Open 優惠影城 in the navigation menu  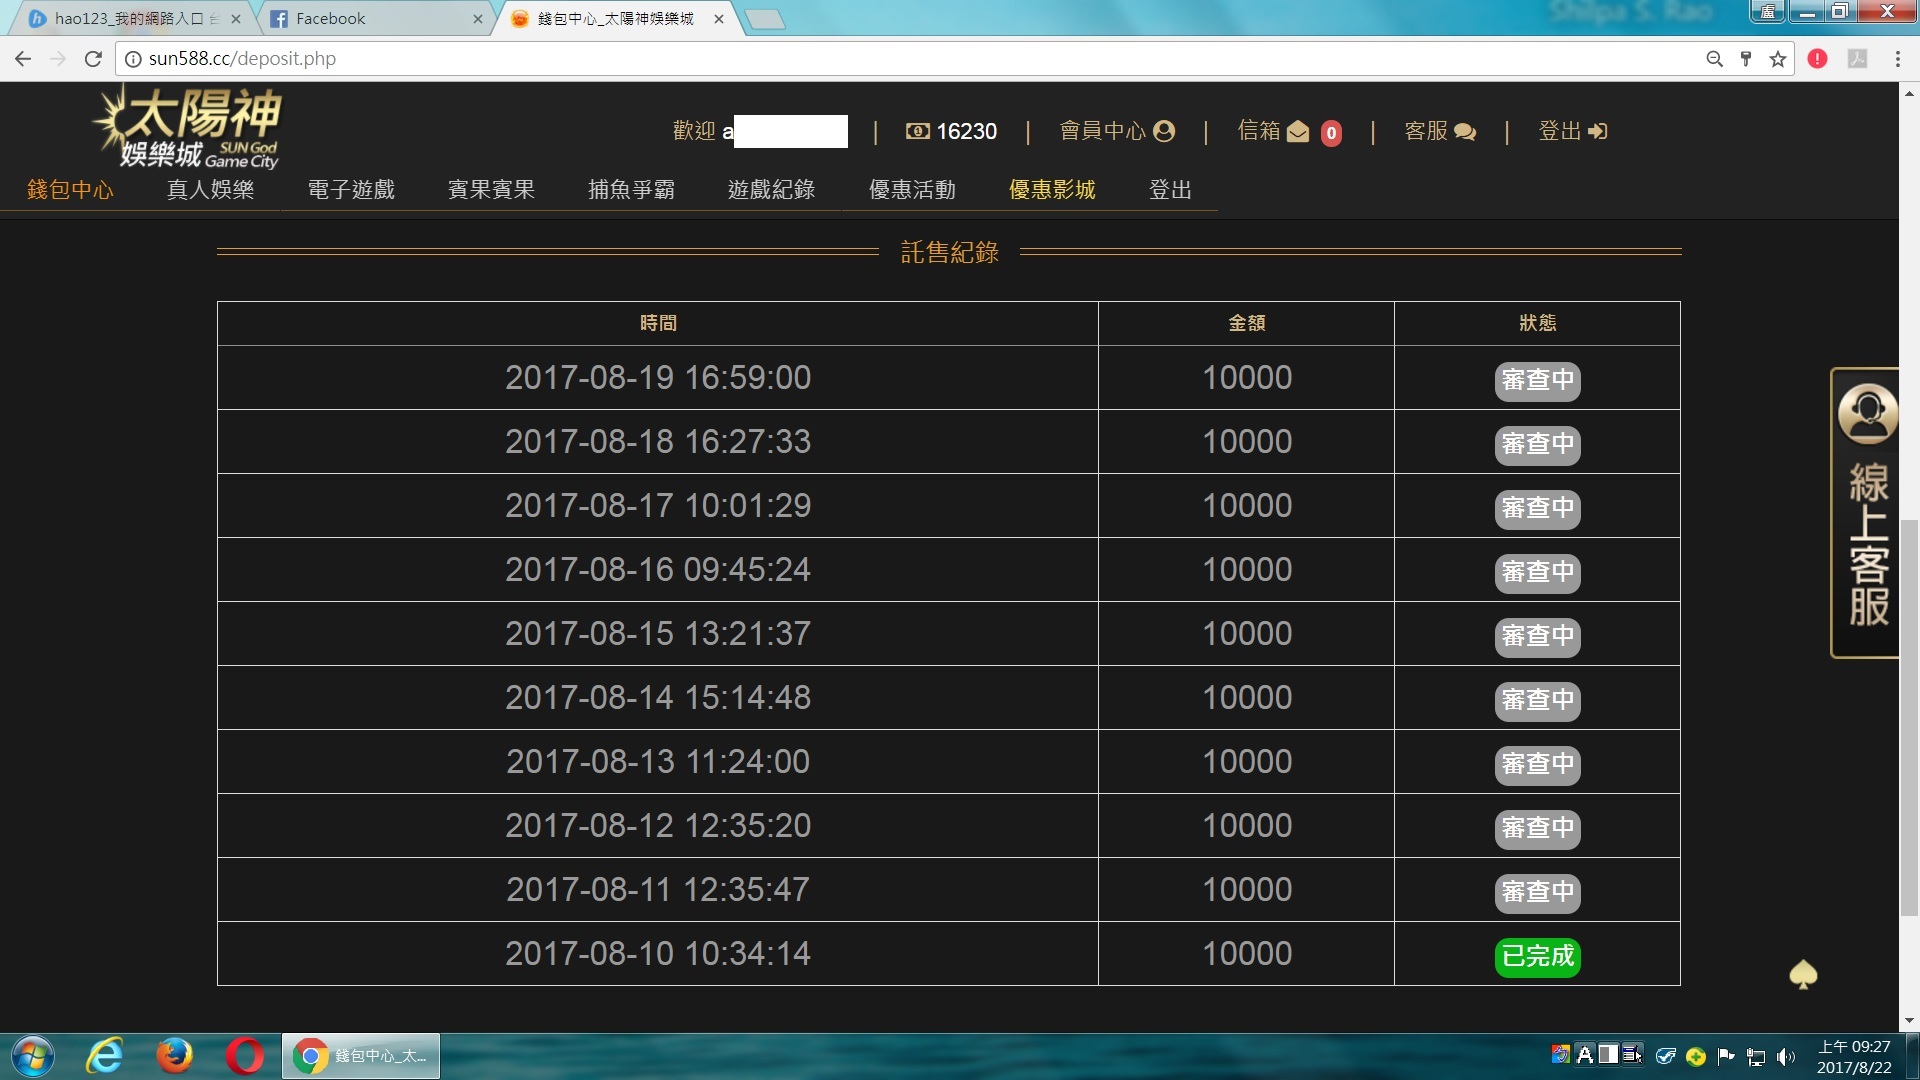point(1052,190)
